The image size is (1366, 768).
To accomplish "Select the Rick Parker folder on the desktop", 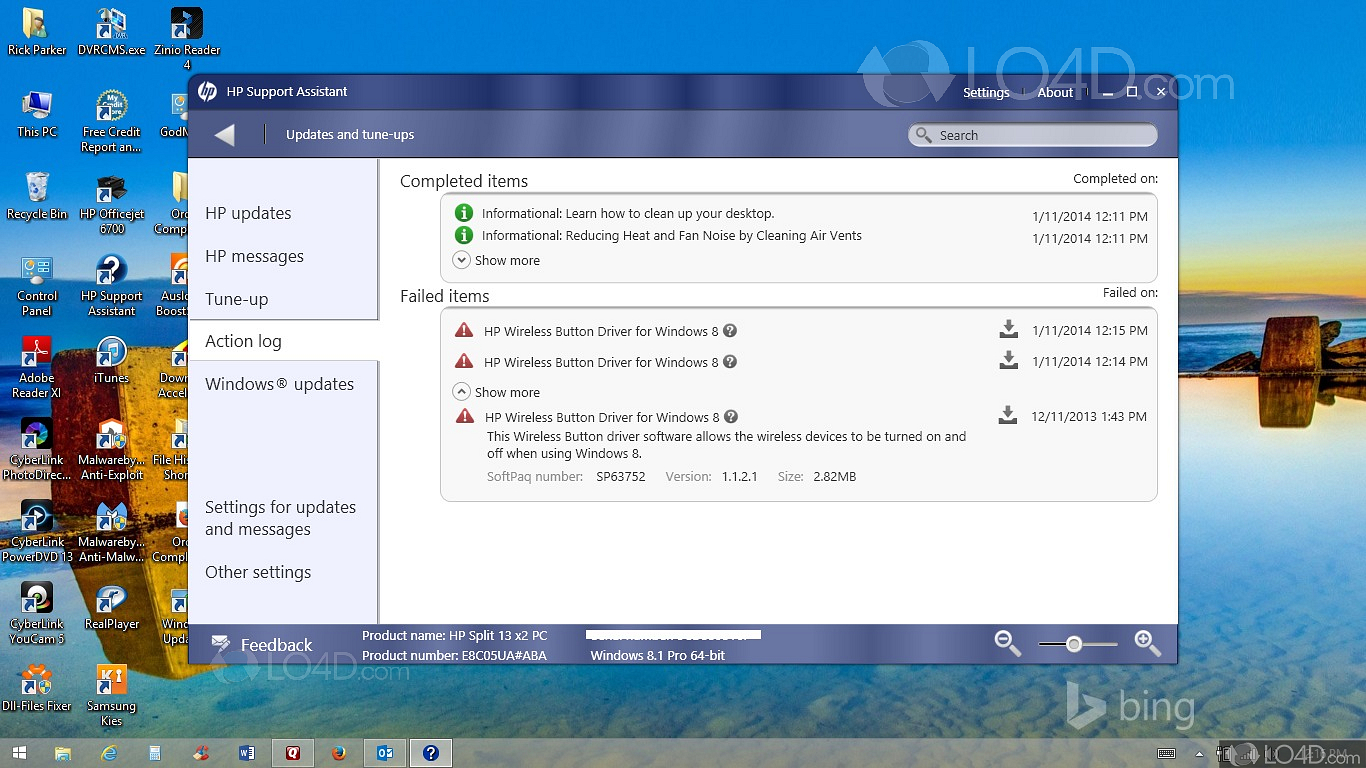I will [x=37, y=32].
